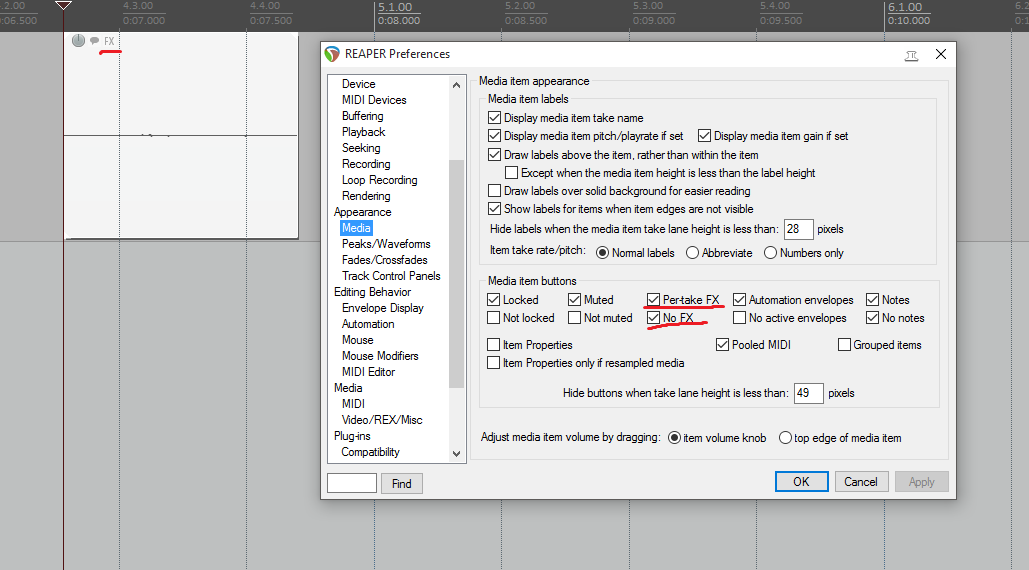Toggle Display media item take name
The width and height of the screenshot is (1029, 570).
(495, 118)
